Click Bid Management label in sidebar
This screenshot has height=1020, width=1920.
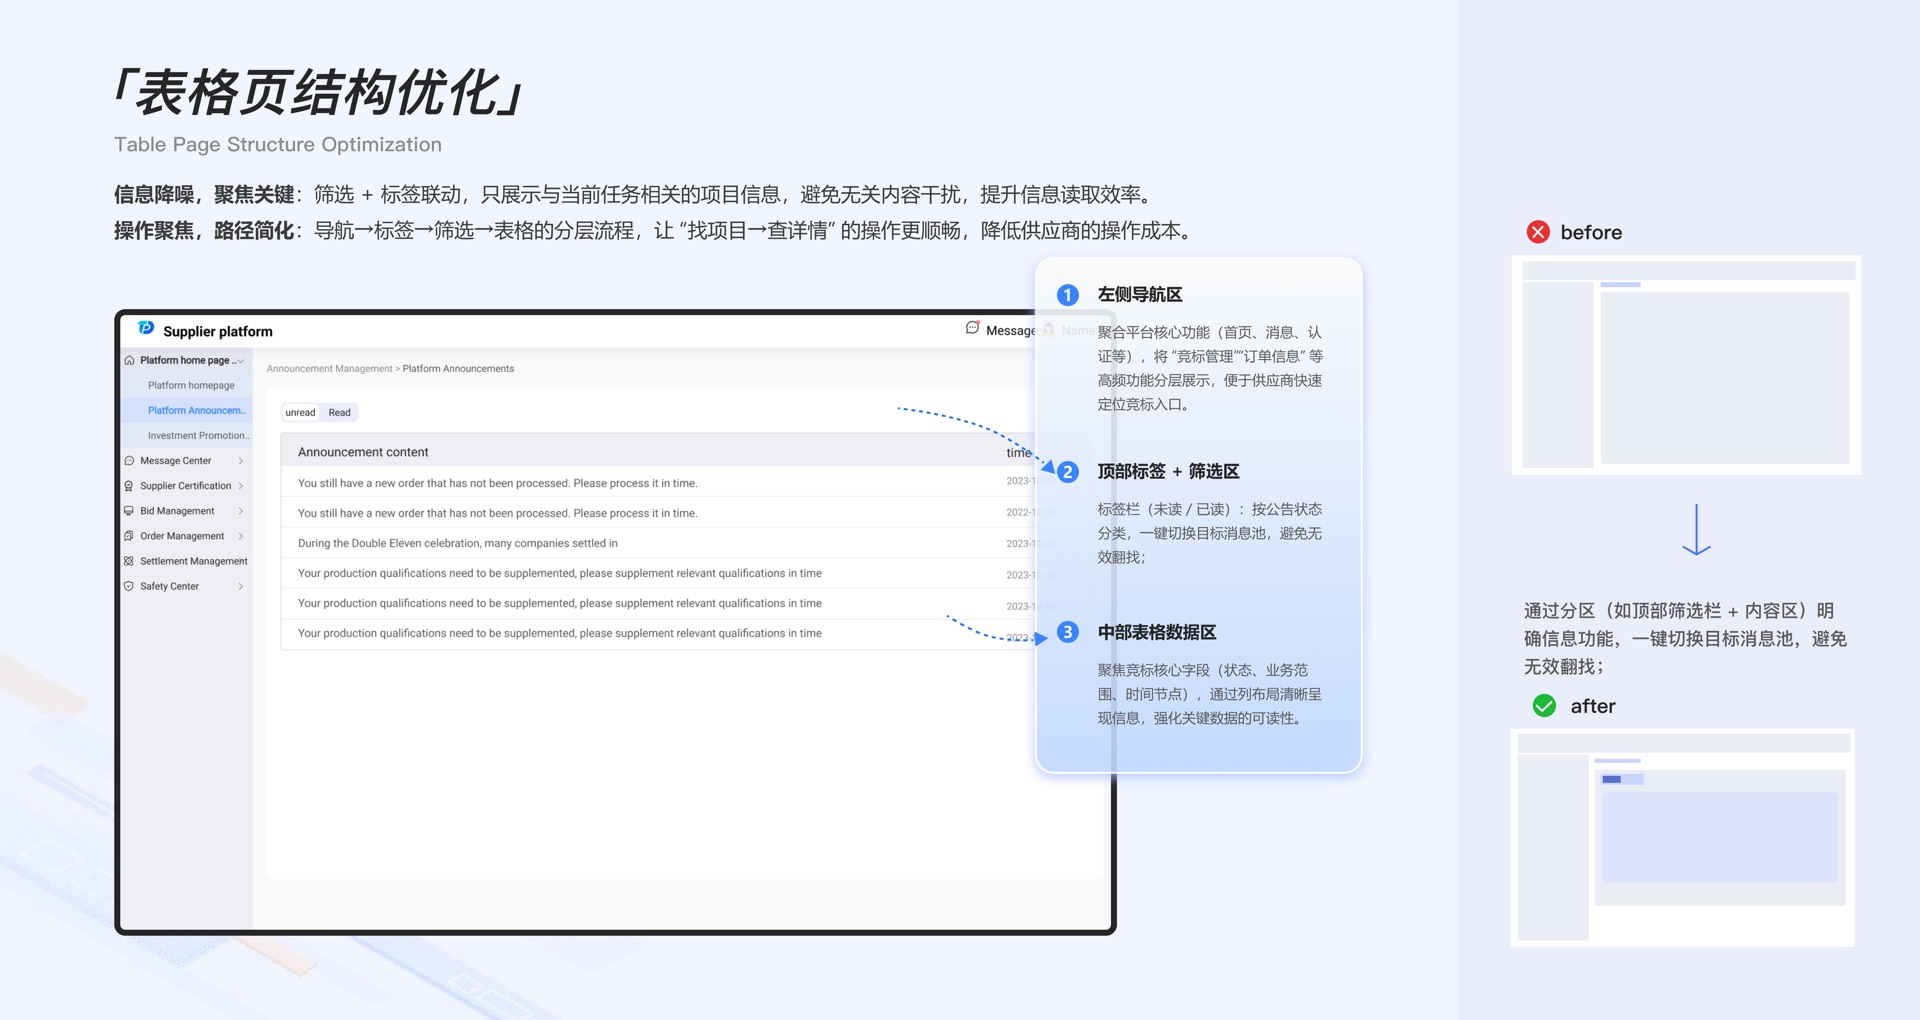point(177,511)
